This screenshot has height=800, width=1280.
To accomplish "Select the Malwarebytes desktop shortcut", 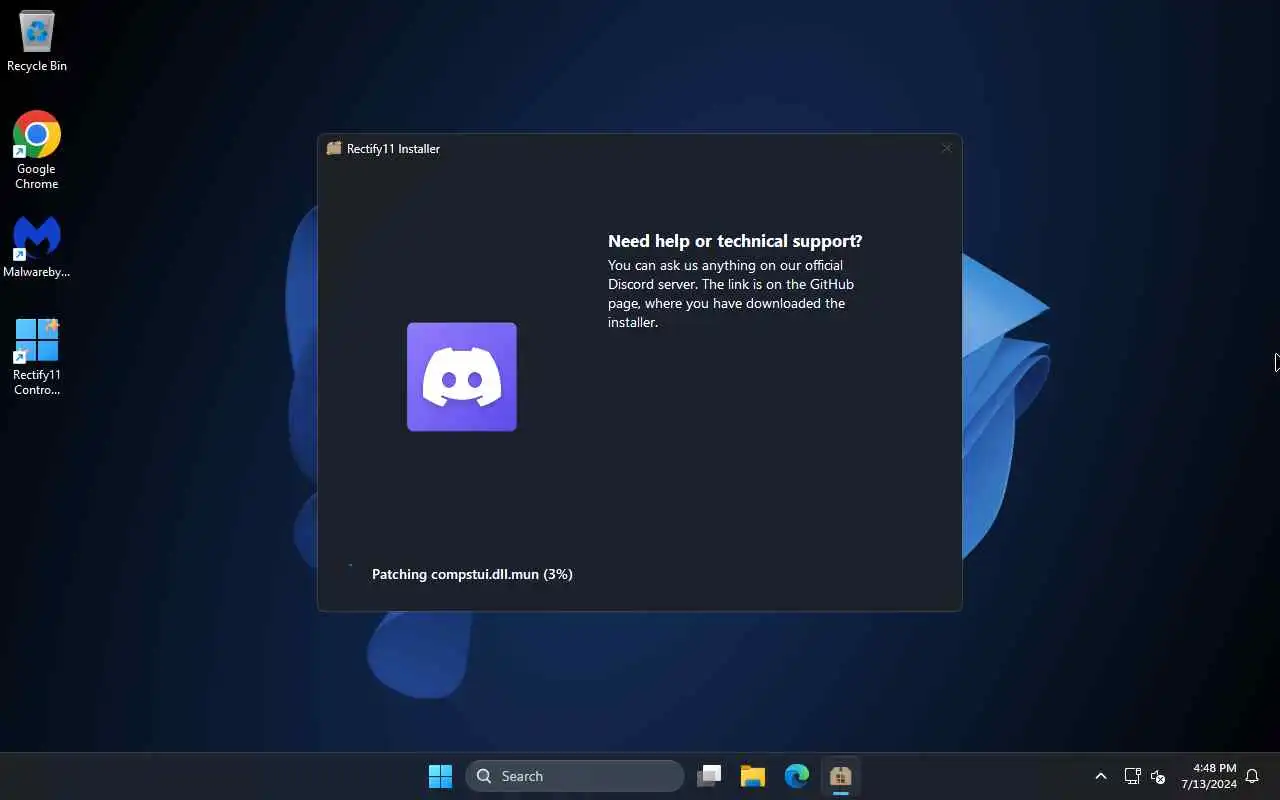I will coord(37,246).
